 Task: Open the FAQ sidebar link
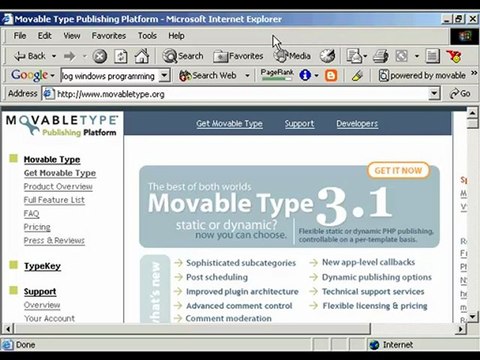(31, 213)
